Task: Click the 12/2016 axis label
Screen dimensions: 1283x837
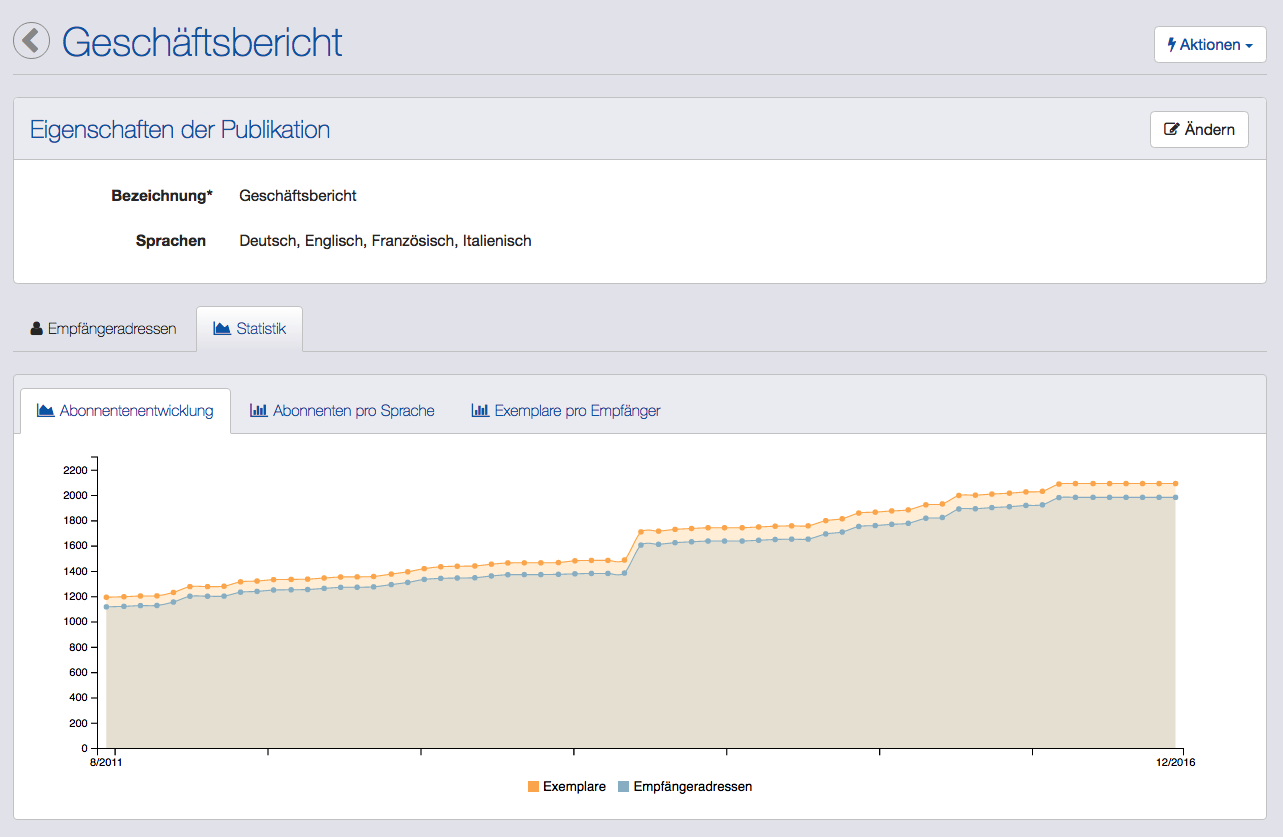Action: [1176, 762]
